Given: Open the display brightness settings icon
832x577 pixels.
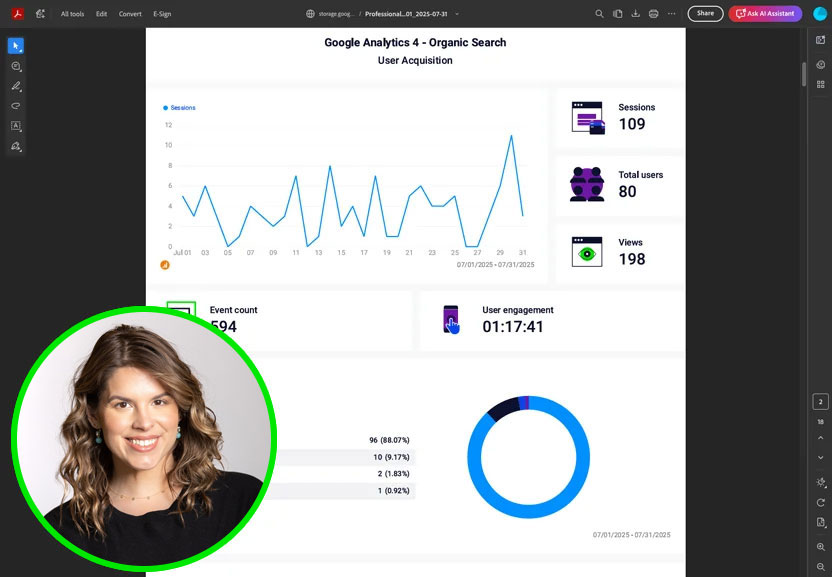Looking at the screenshot, I should click(x=820, y=482).
